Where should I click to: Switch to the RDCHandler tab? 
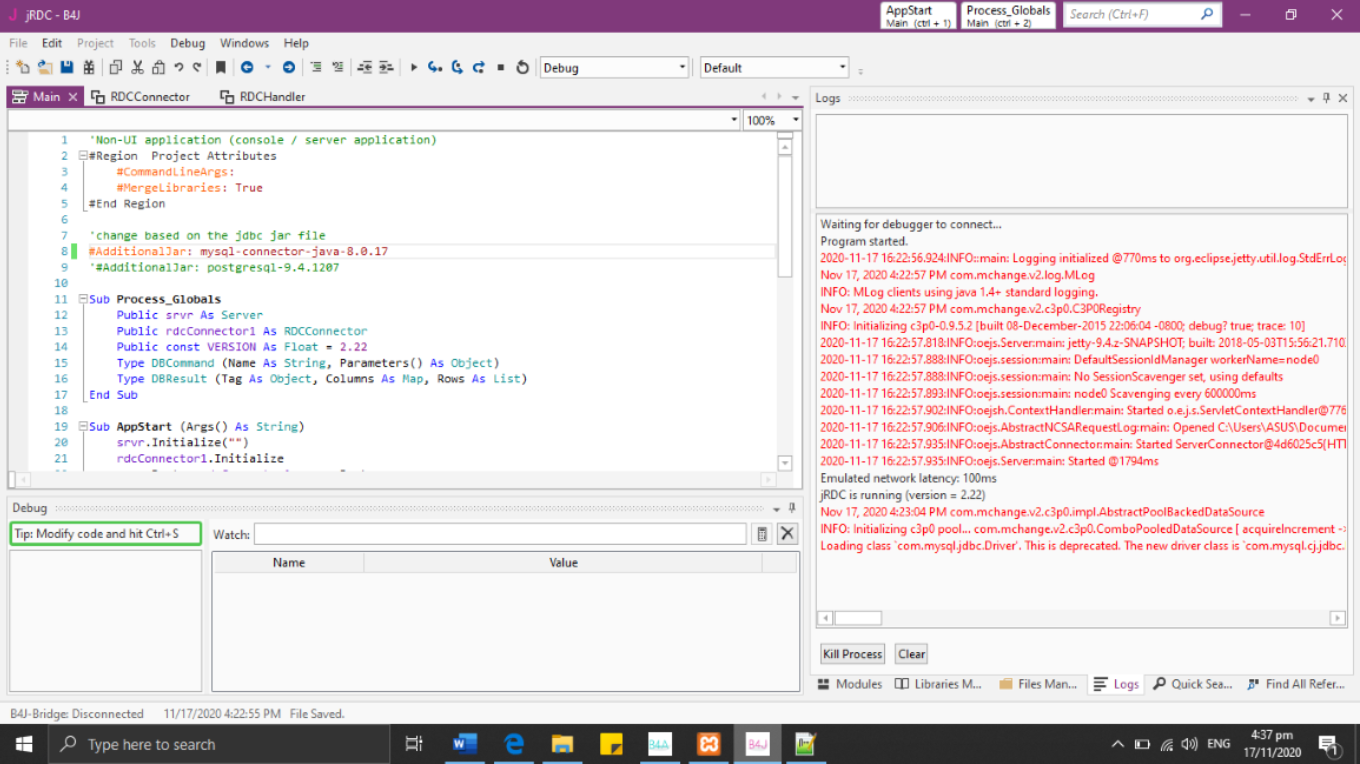click(x=262, y=97)
